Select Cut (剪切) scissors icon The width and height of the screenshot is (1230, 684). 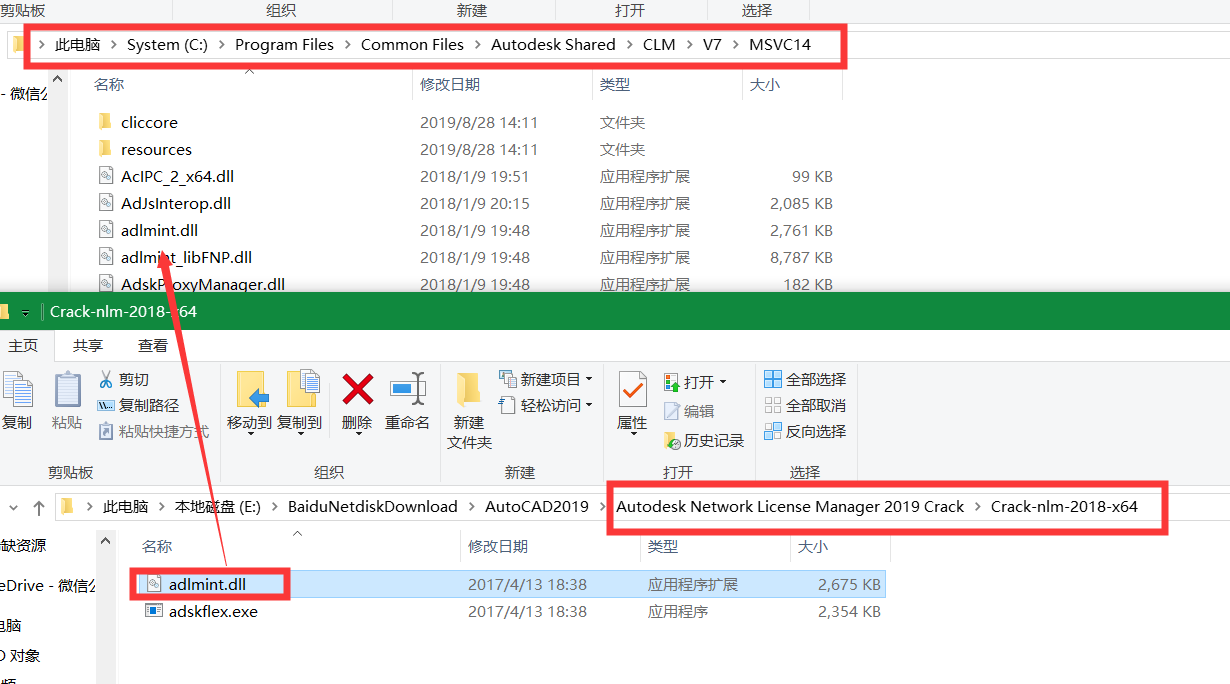click(x=106, y=379)
